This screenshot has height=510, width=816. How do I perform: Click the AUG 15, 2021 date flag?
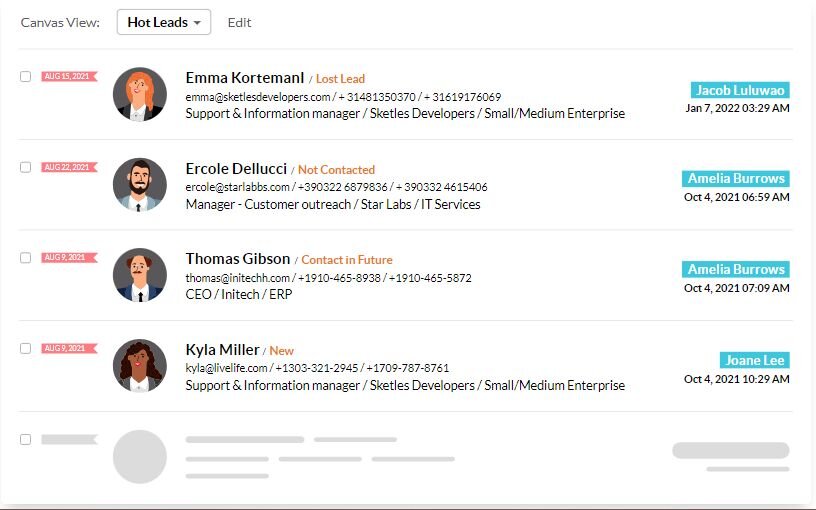[69, 76]
